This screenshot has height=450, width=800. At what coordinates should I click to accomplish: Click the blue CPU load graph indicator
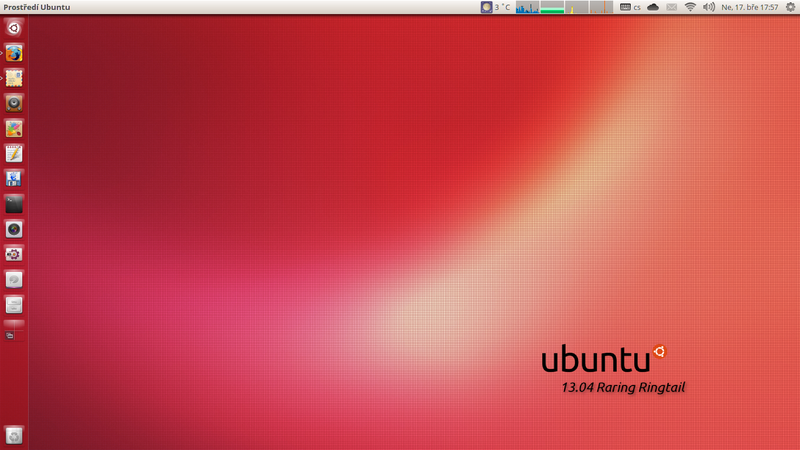(x=527, y=7)
